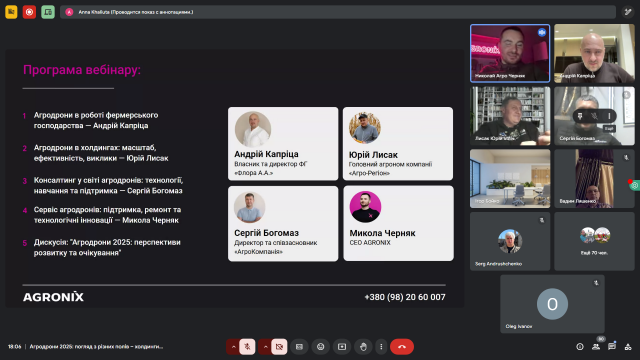The image size is (640, 360).
Task: Open more options on Сергій Богомаз's tile
Action: [609, 116]
